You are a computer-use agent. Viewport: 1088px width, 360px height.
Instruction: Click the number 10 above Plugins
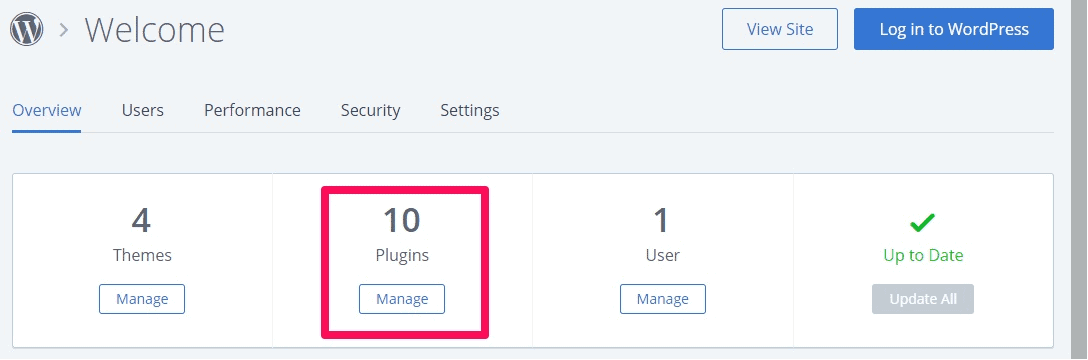(x=402, y=221)
